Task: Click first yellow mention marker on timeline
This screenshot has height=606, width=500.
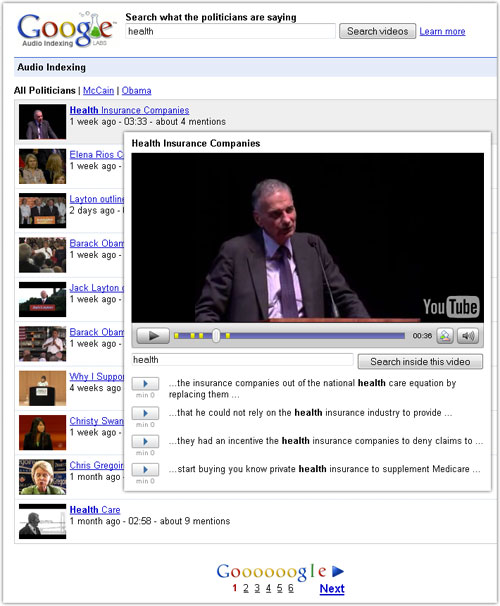Action: click(x=177, y=336)
